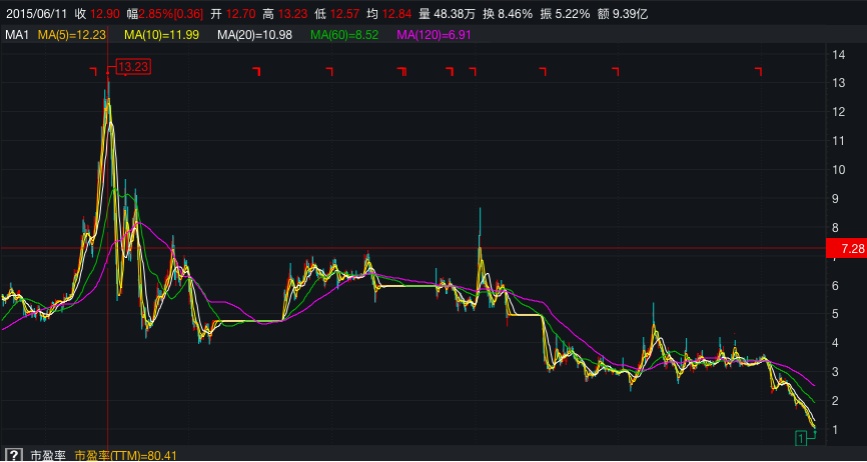Click the green boxed "1" marker

point(801,438)
